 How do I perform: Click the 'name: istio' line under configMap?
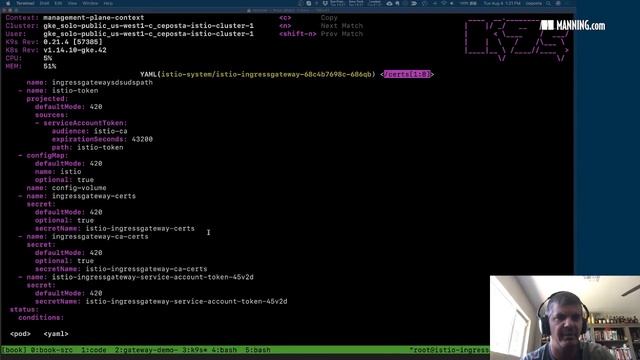click(58, 172)
